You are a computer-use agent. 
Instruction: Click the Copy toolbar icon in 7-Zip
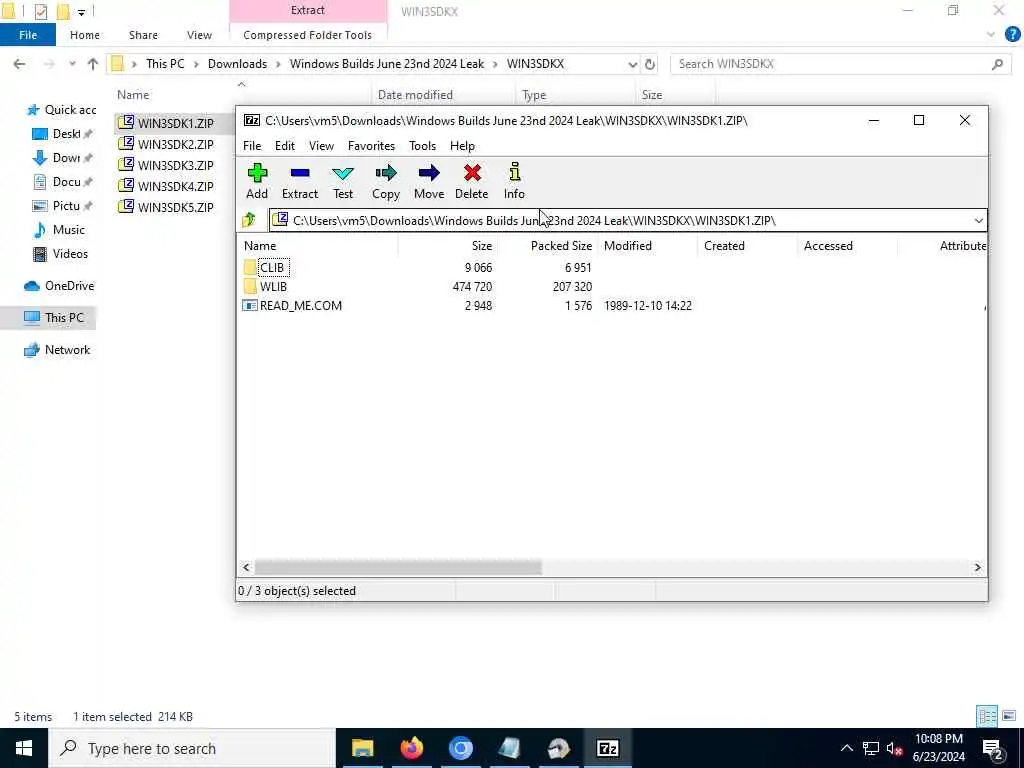(x=386, y=181)
